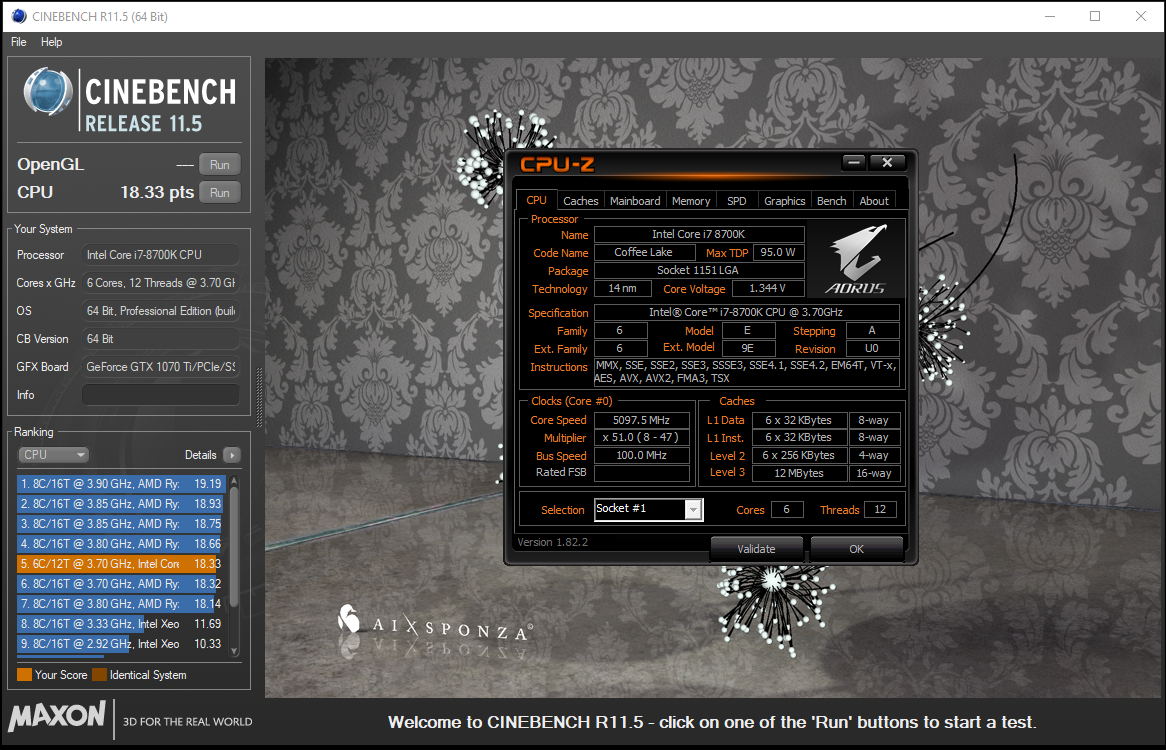The image size is (1166, 750).
Task: Open the Socket #1 selection dropdown
Action: 648,509
